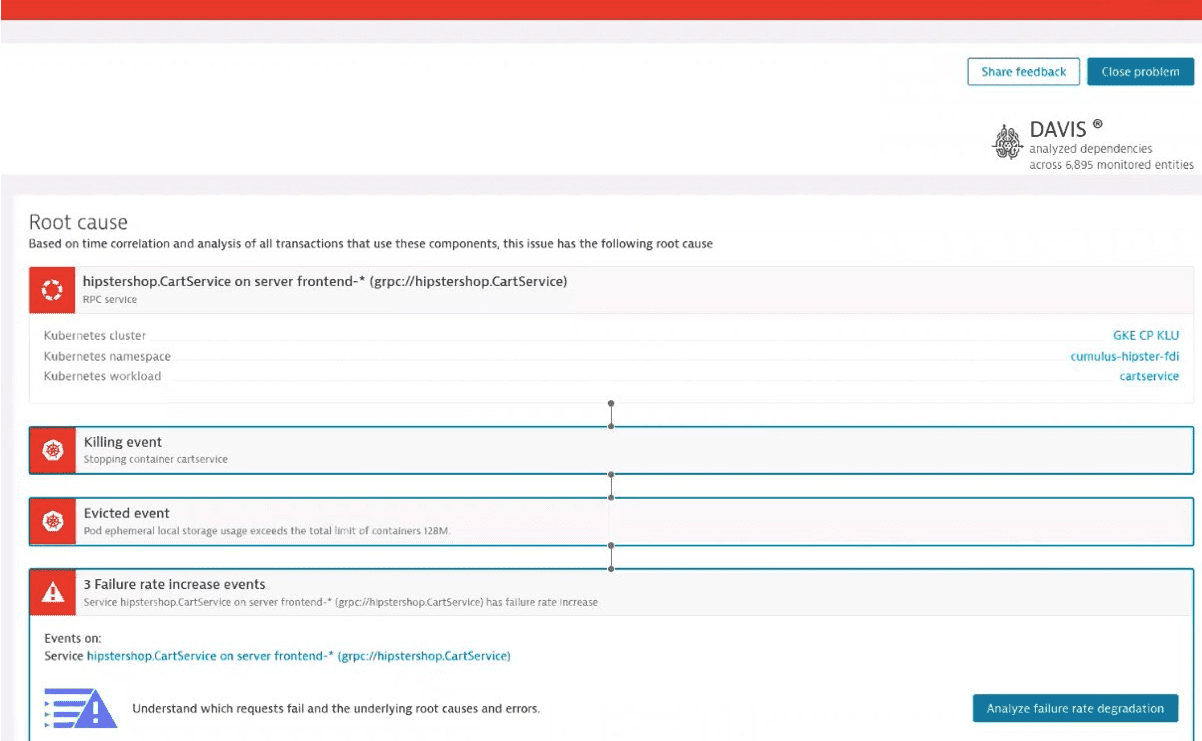Image resolution: width=1202 pixels, height=741 pixels.
Task: Click the connector dot below the CartService card
Action: (x=611, y=404)
